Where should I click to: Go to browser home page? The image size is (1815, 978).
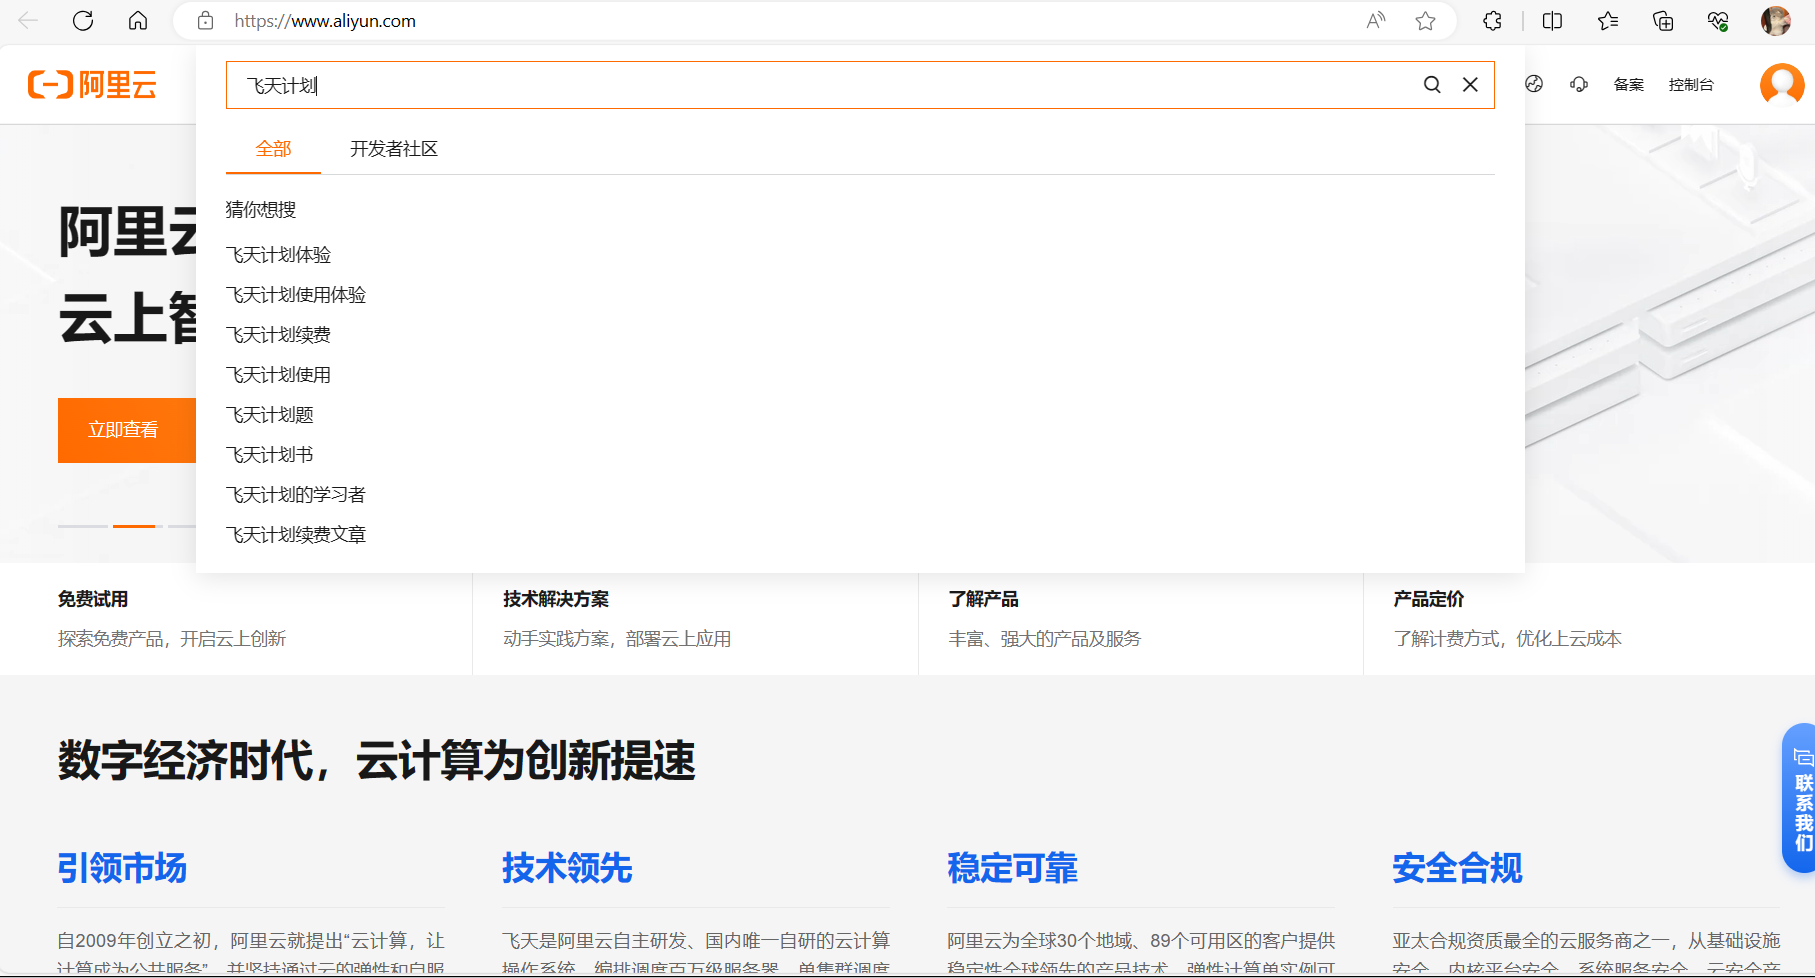(138, 21)
